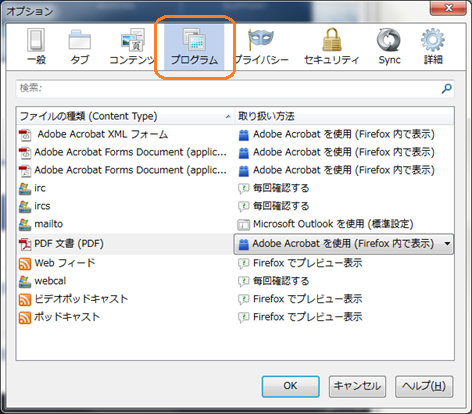Viewport: 472px width, 414px height.
Task: Select the "ポッドキャスト" row label
Action: (x=67, y=317)
